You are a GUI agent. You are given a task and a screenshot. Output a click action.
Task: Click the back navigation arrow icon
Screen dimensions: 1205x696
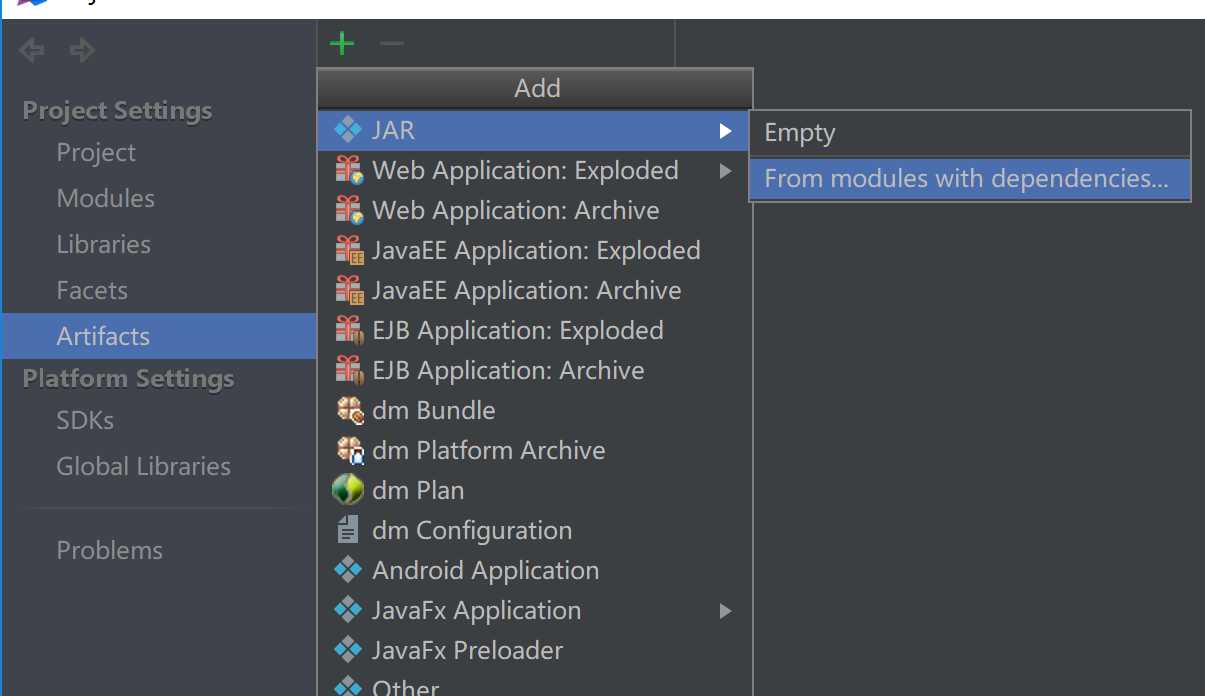(32, 49)
